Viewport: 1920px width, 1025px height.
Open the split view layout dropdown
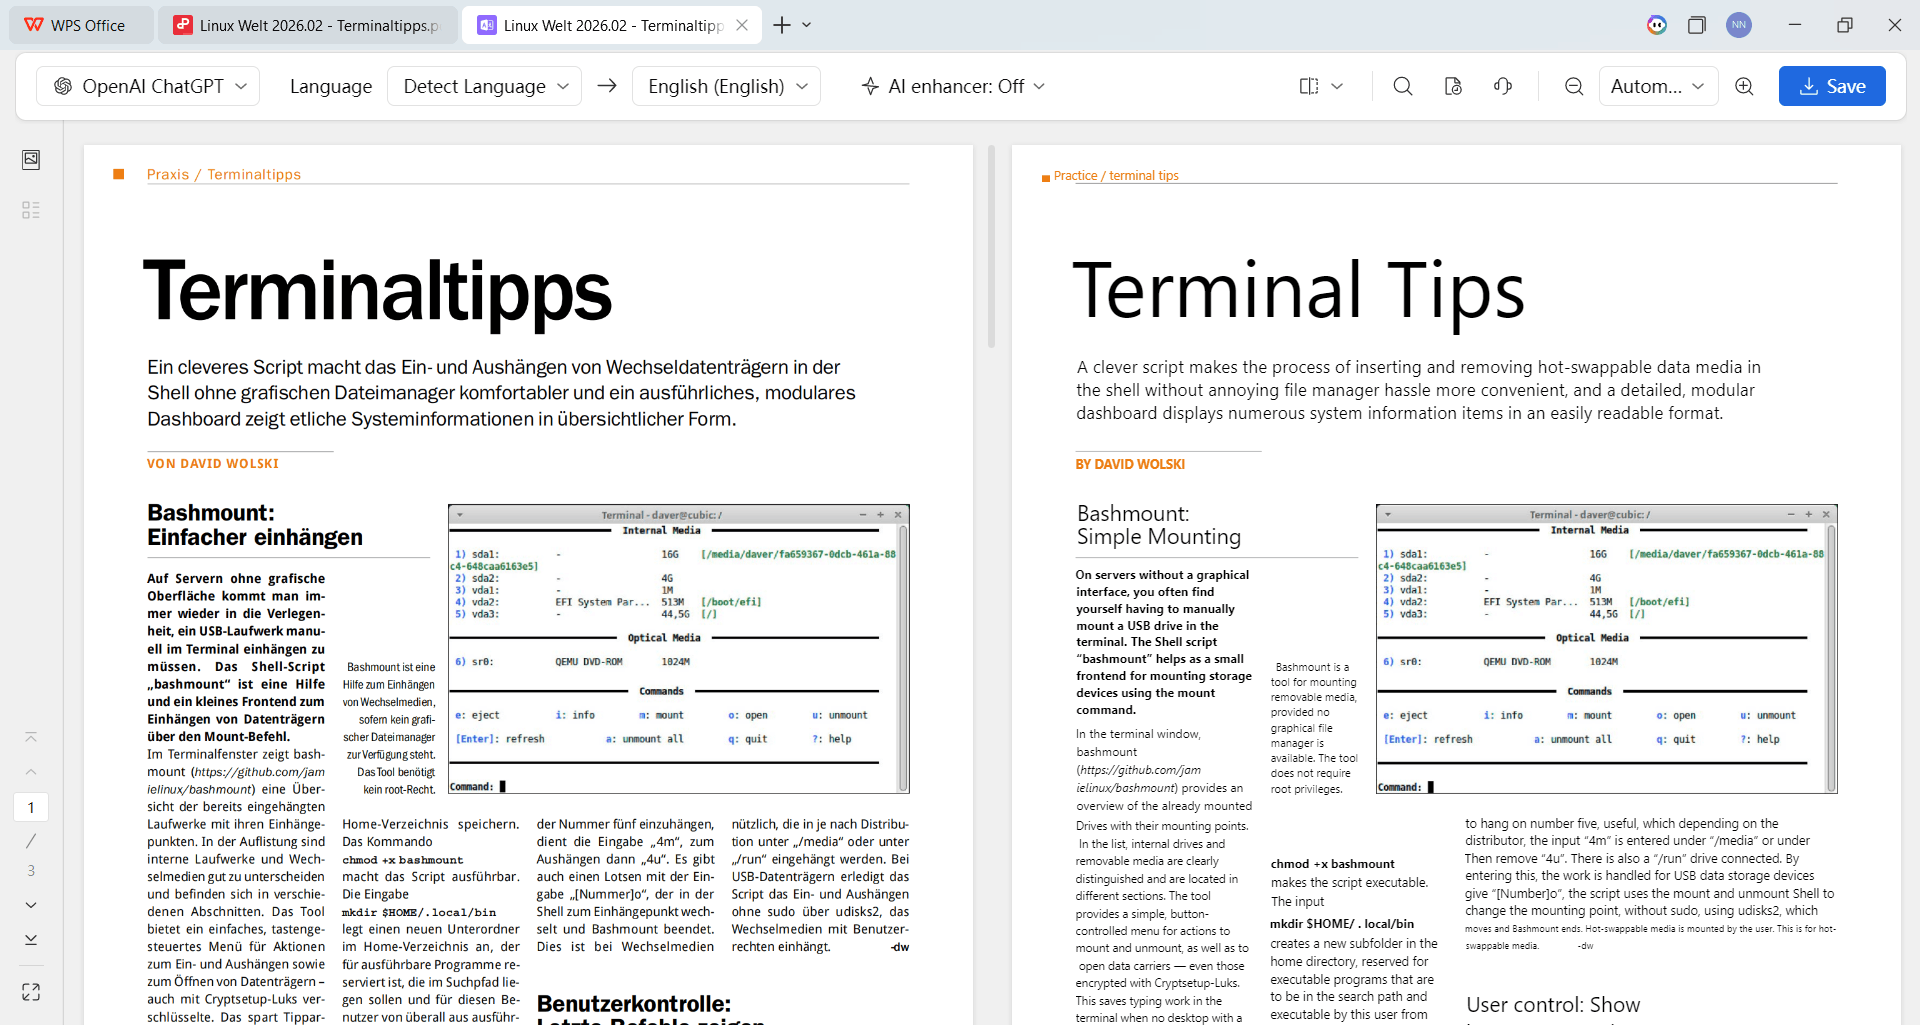tap(1321, 86)
